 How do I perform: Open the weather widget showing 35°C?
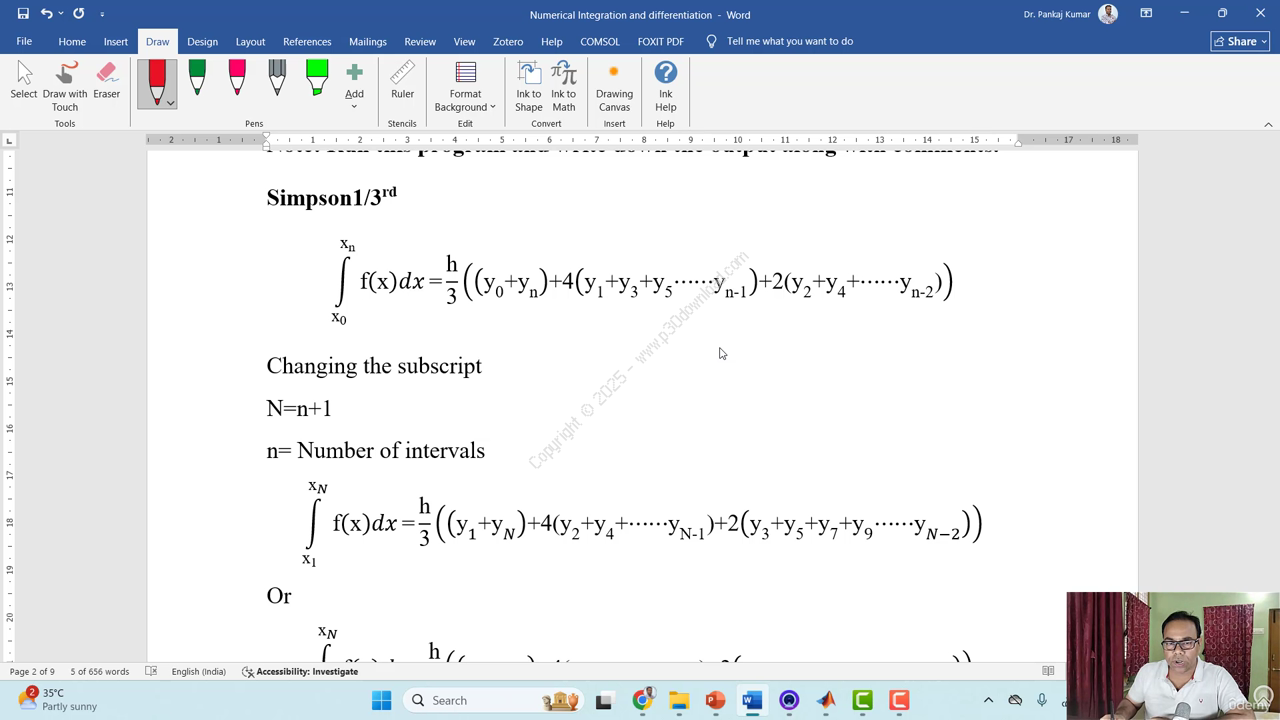pyautogui.click(x=58, y=699)
